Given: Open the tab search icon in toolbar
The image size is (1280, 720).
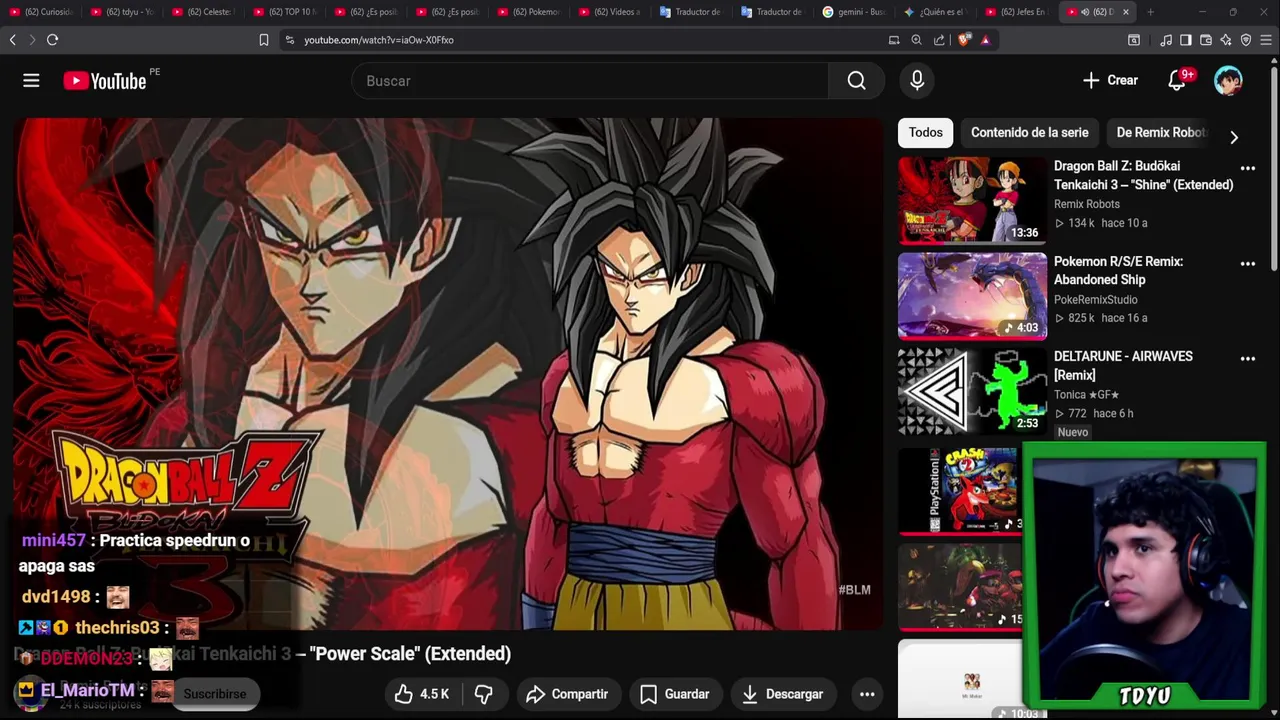Looking at the screenshot, I should pyautogui.click(x=1134, y=40).
